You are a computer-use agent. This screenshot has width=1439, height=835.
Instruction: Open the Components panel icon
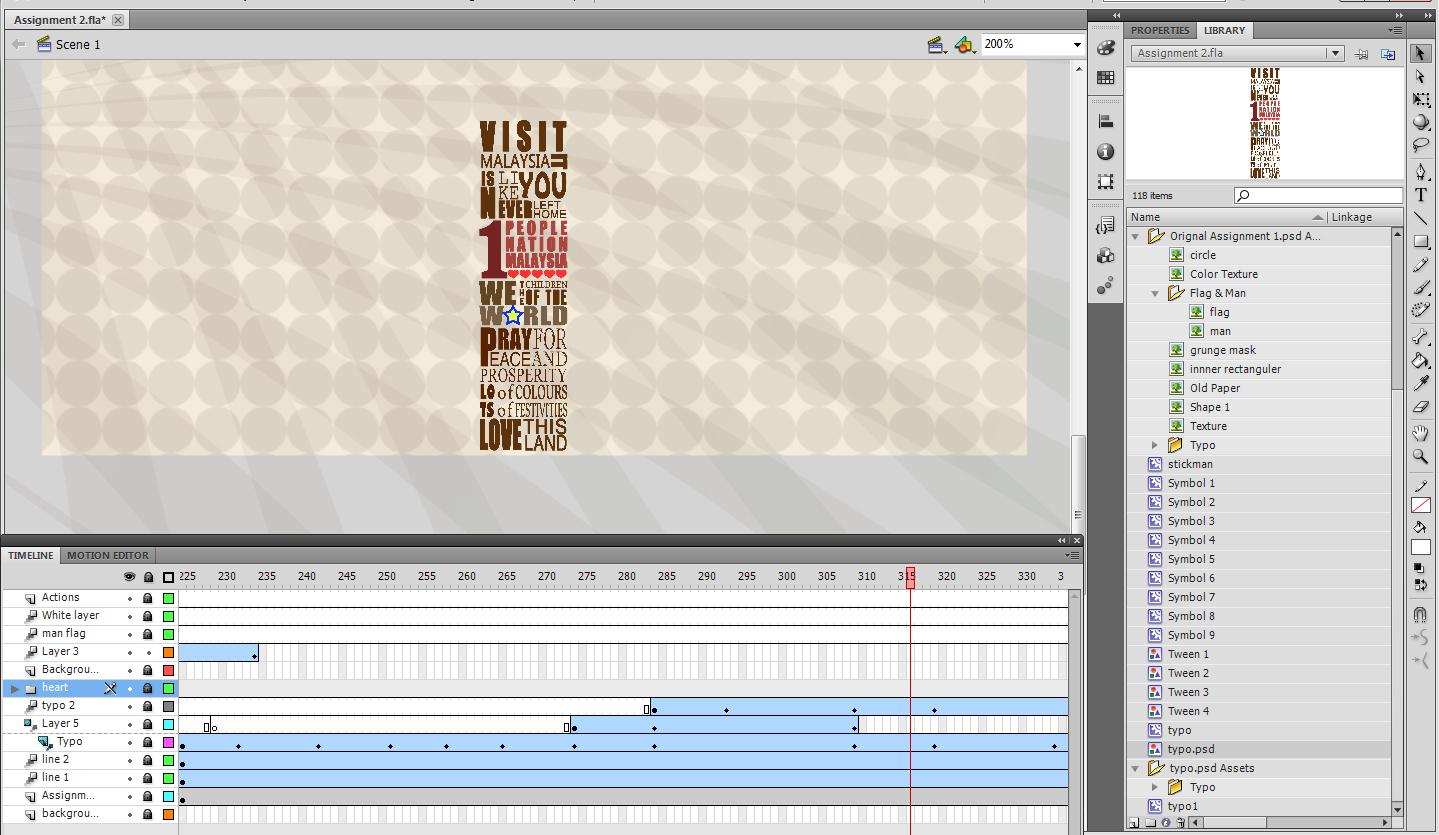(x=1106, y=256)
